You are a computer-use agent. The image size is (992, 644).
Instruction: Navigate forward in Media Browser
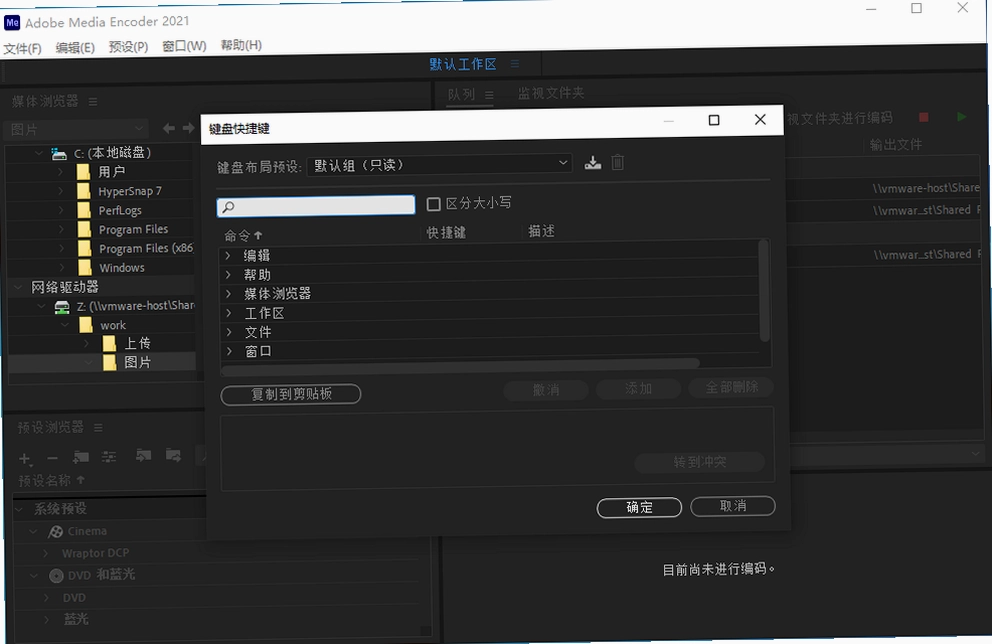point(188,128)
